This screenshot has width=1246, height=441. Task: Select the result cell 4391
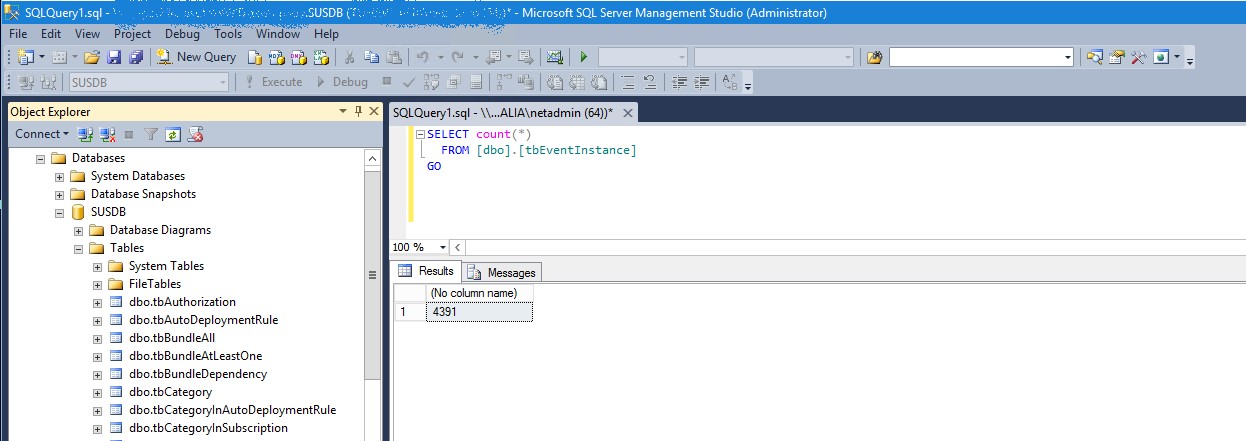[x=478, y=312]
